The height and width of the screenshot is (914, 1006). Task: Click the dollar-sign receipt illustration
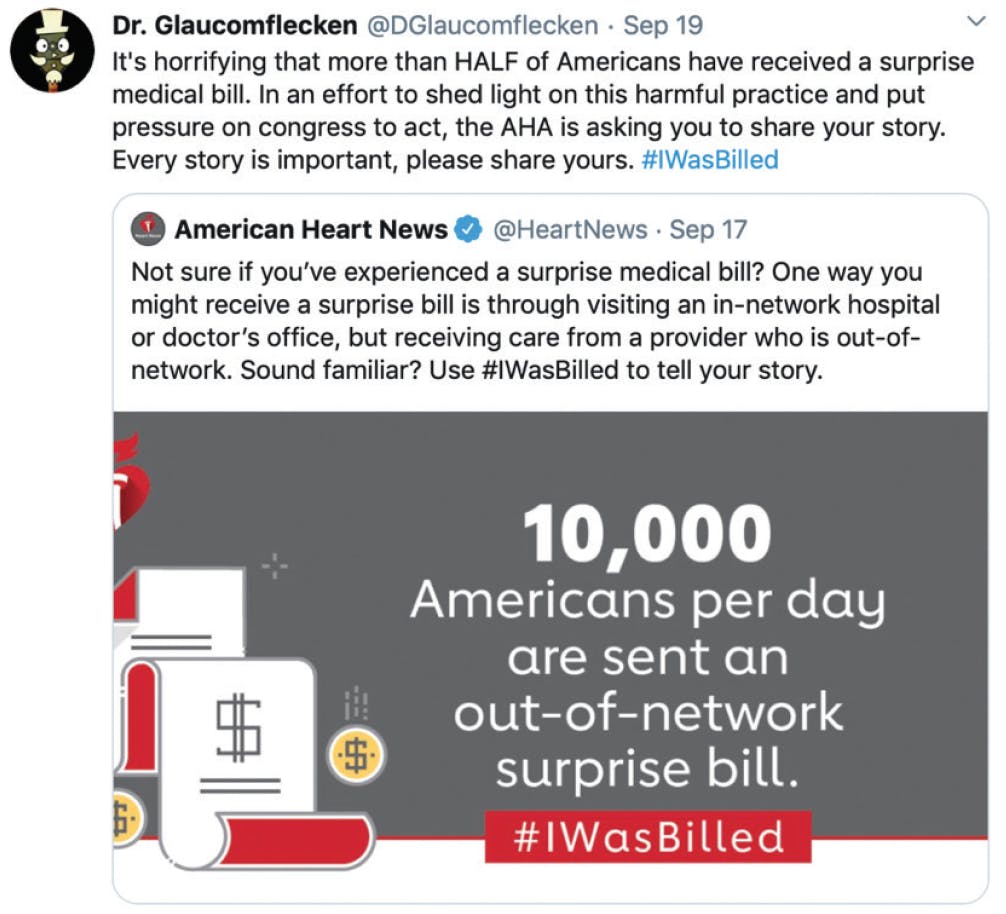pyautogui.click(x=238, y=730)
